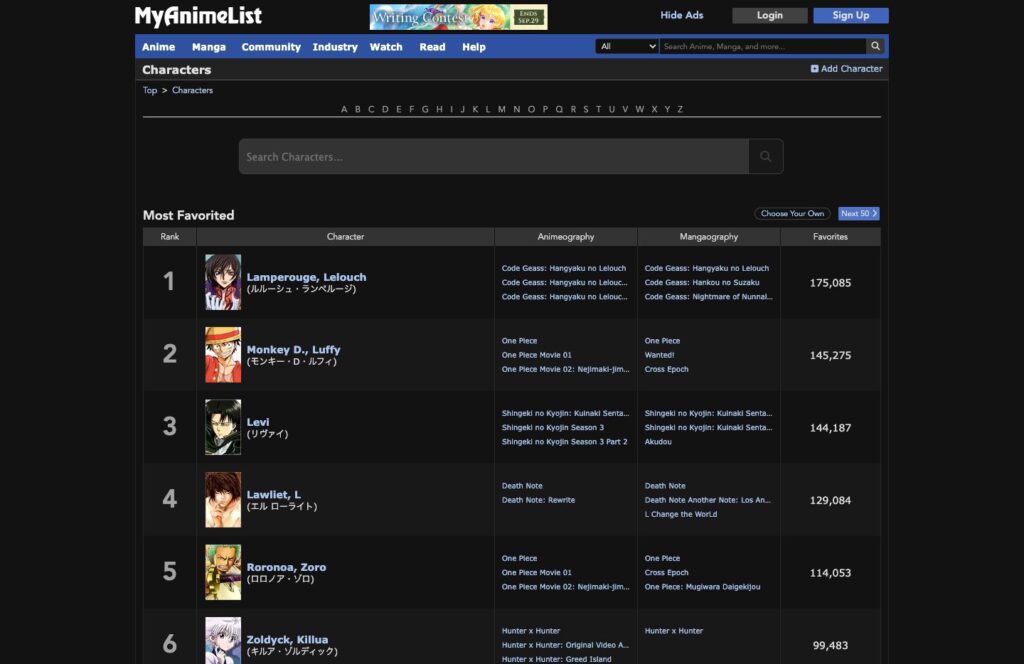Click the Add Character link

click(846, 69)
